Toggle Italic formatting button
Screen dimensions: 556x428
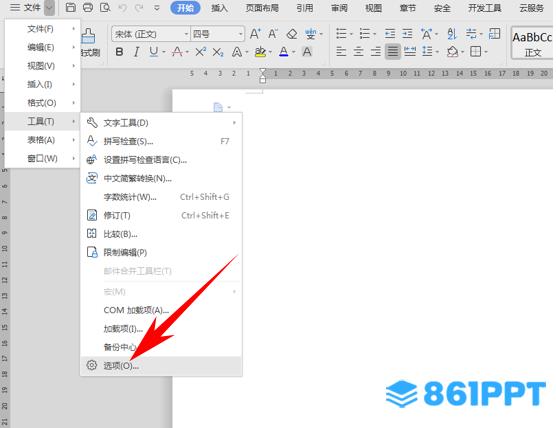136,52
